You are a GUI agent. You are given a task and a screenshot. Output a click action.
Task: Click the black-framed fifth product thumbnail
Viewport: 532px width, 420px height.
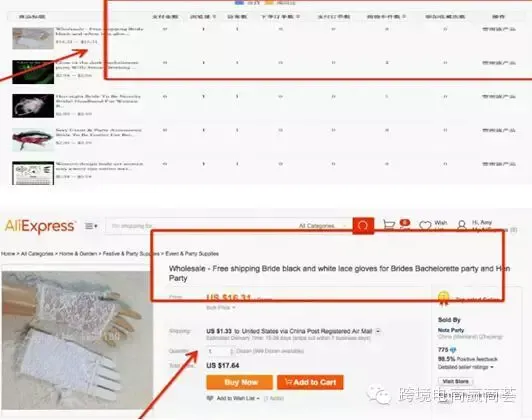click(33, 173)
